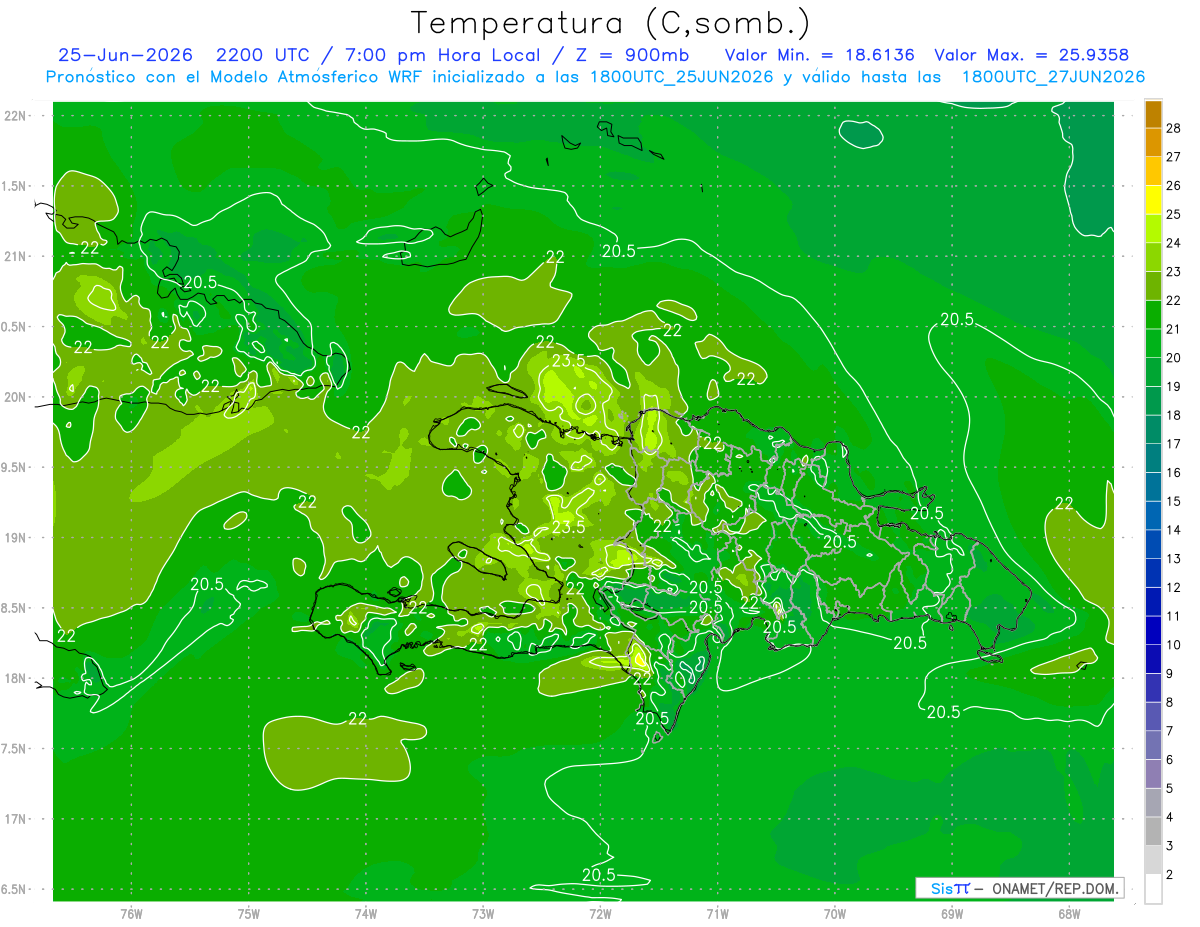
Task: Click the Valor Max. = 25.9358 text
Action: [1031, 55]
